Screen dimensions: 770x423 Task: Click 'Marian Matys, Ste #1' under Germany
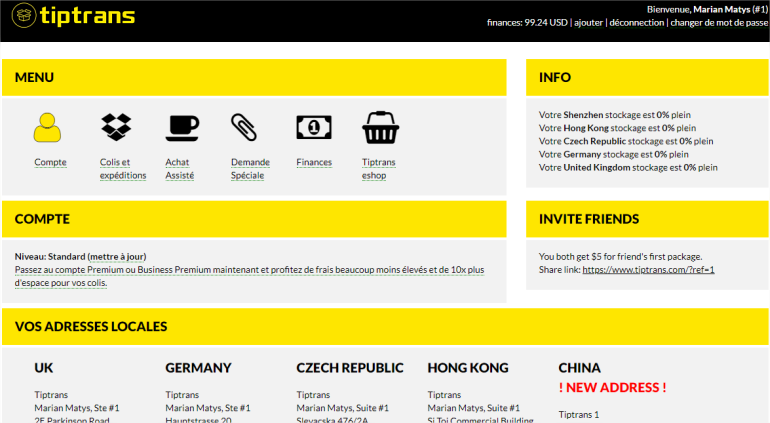(x=208, y=408)
